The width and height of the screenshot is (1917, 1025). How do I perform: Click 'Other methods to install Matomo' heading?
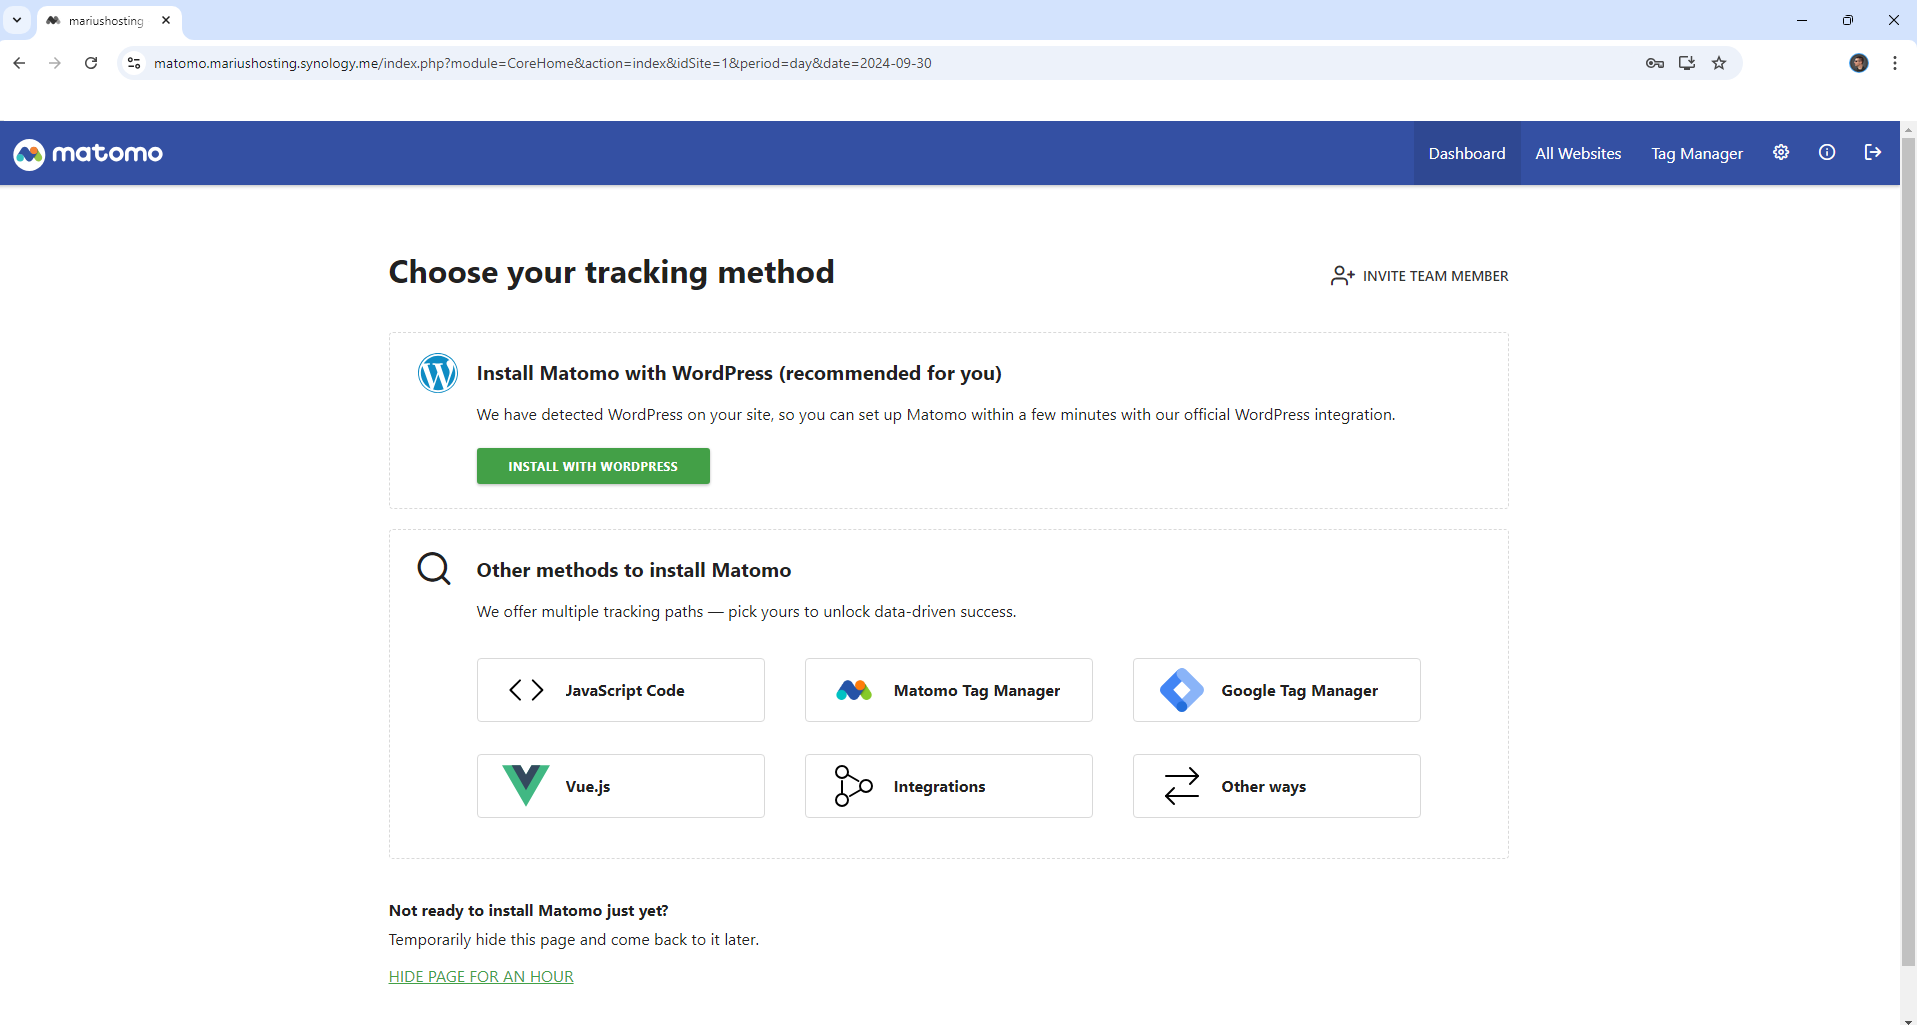[634, 570]
